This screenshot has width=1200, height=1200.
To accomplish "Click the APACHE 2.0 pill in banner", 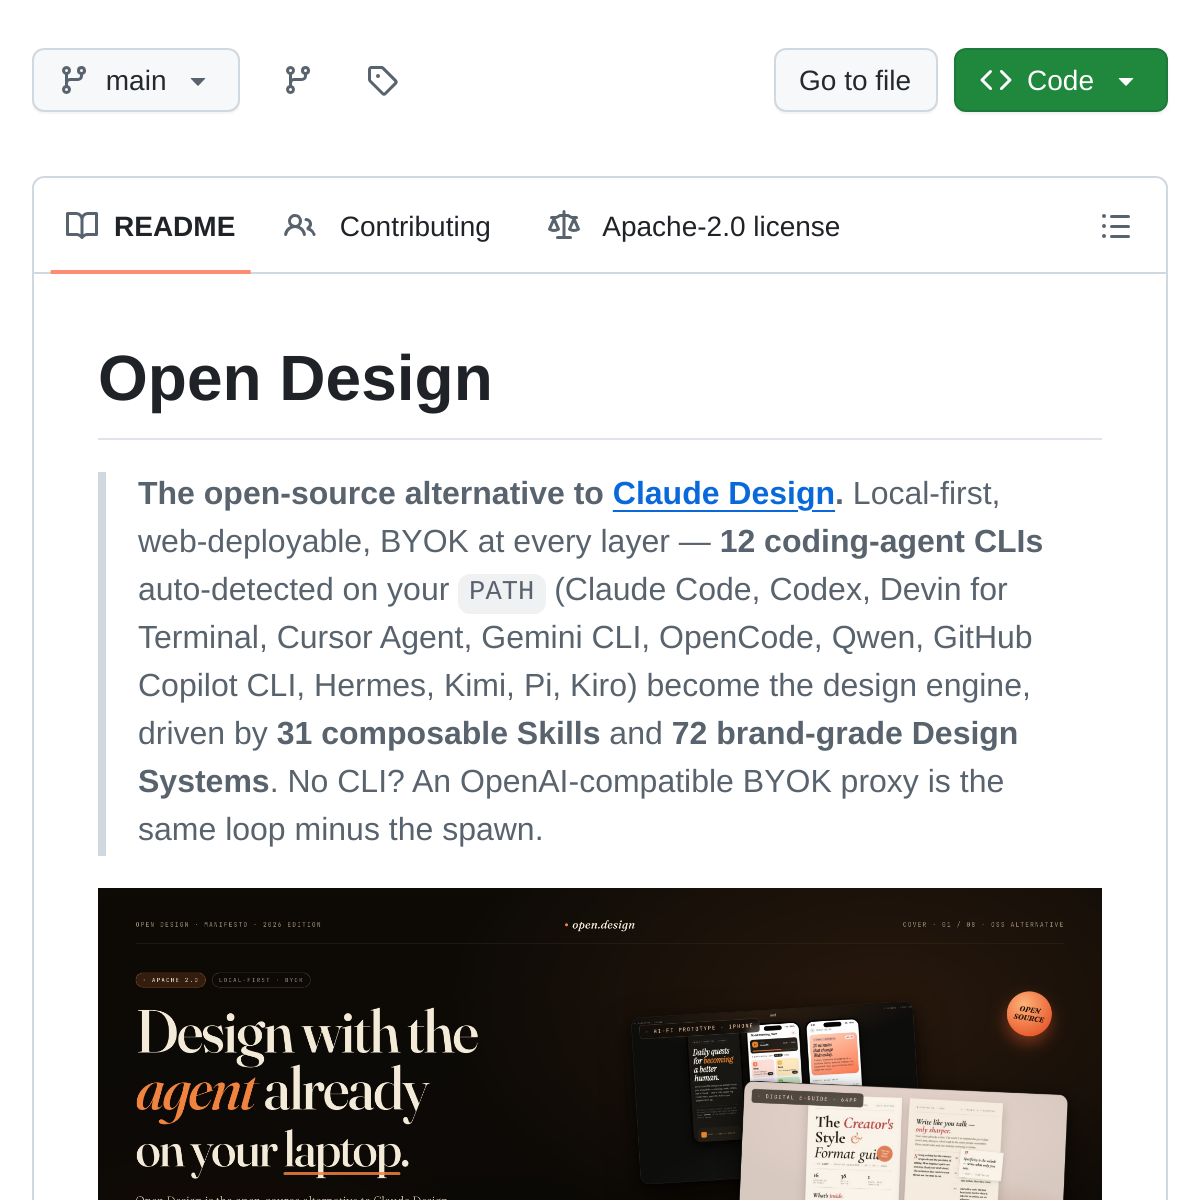I will click(x=171, y=980).
